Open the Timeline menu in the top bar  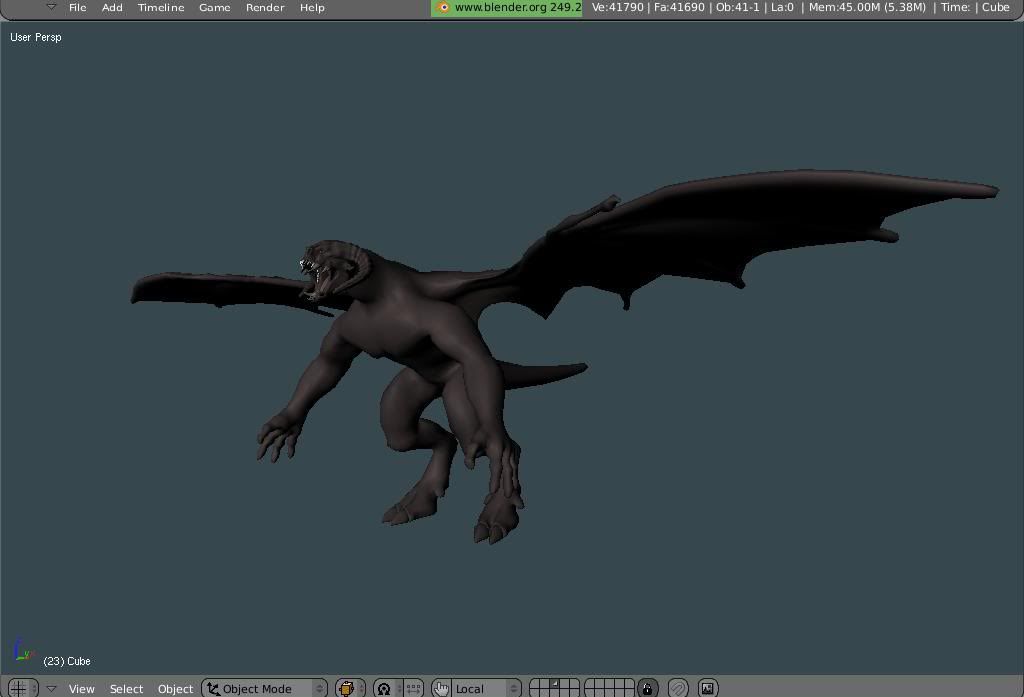pos(160,7)
